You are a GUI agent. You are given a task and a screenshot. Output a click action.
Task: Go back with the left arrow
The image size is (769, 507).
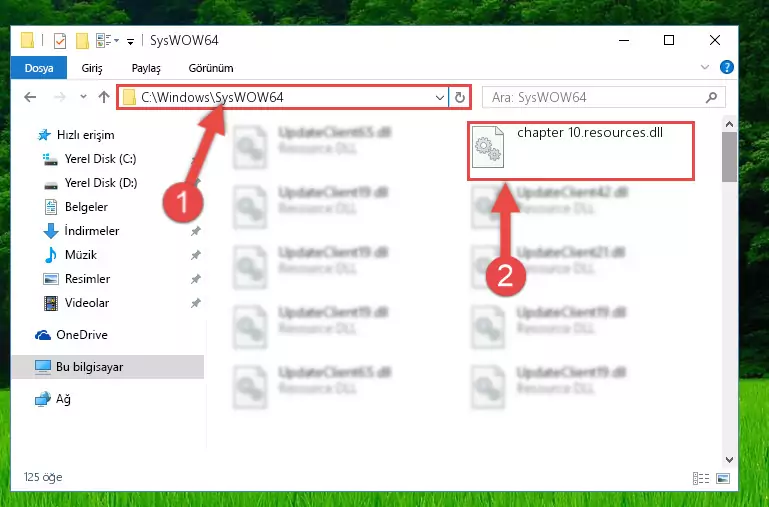point(30,97)
